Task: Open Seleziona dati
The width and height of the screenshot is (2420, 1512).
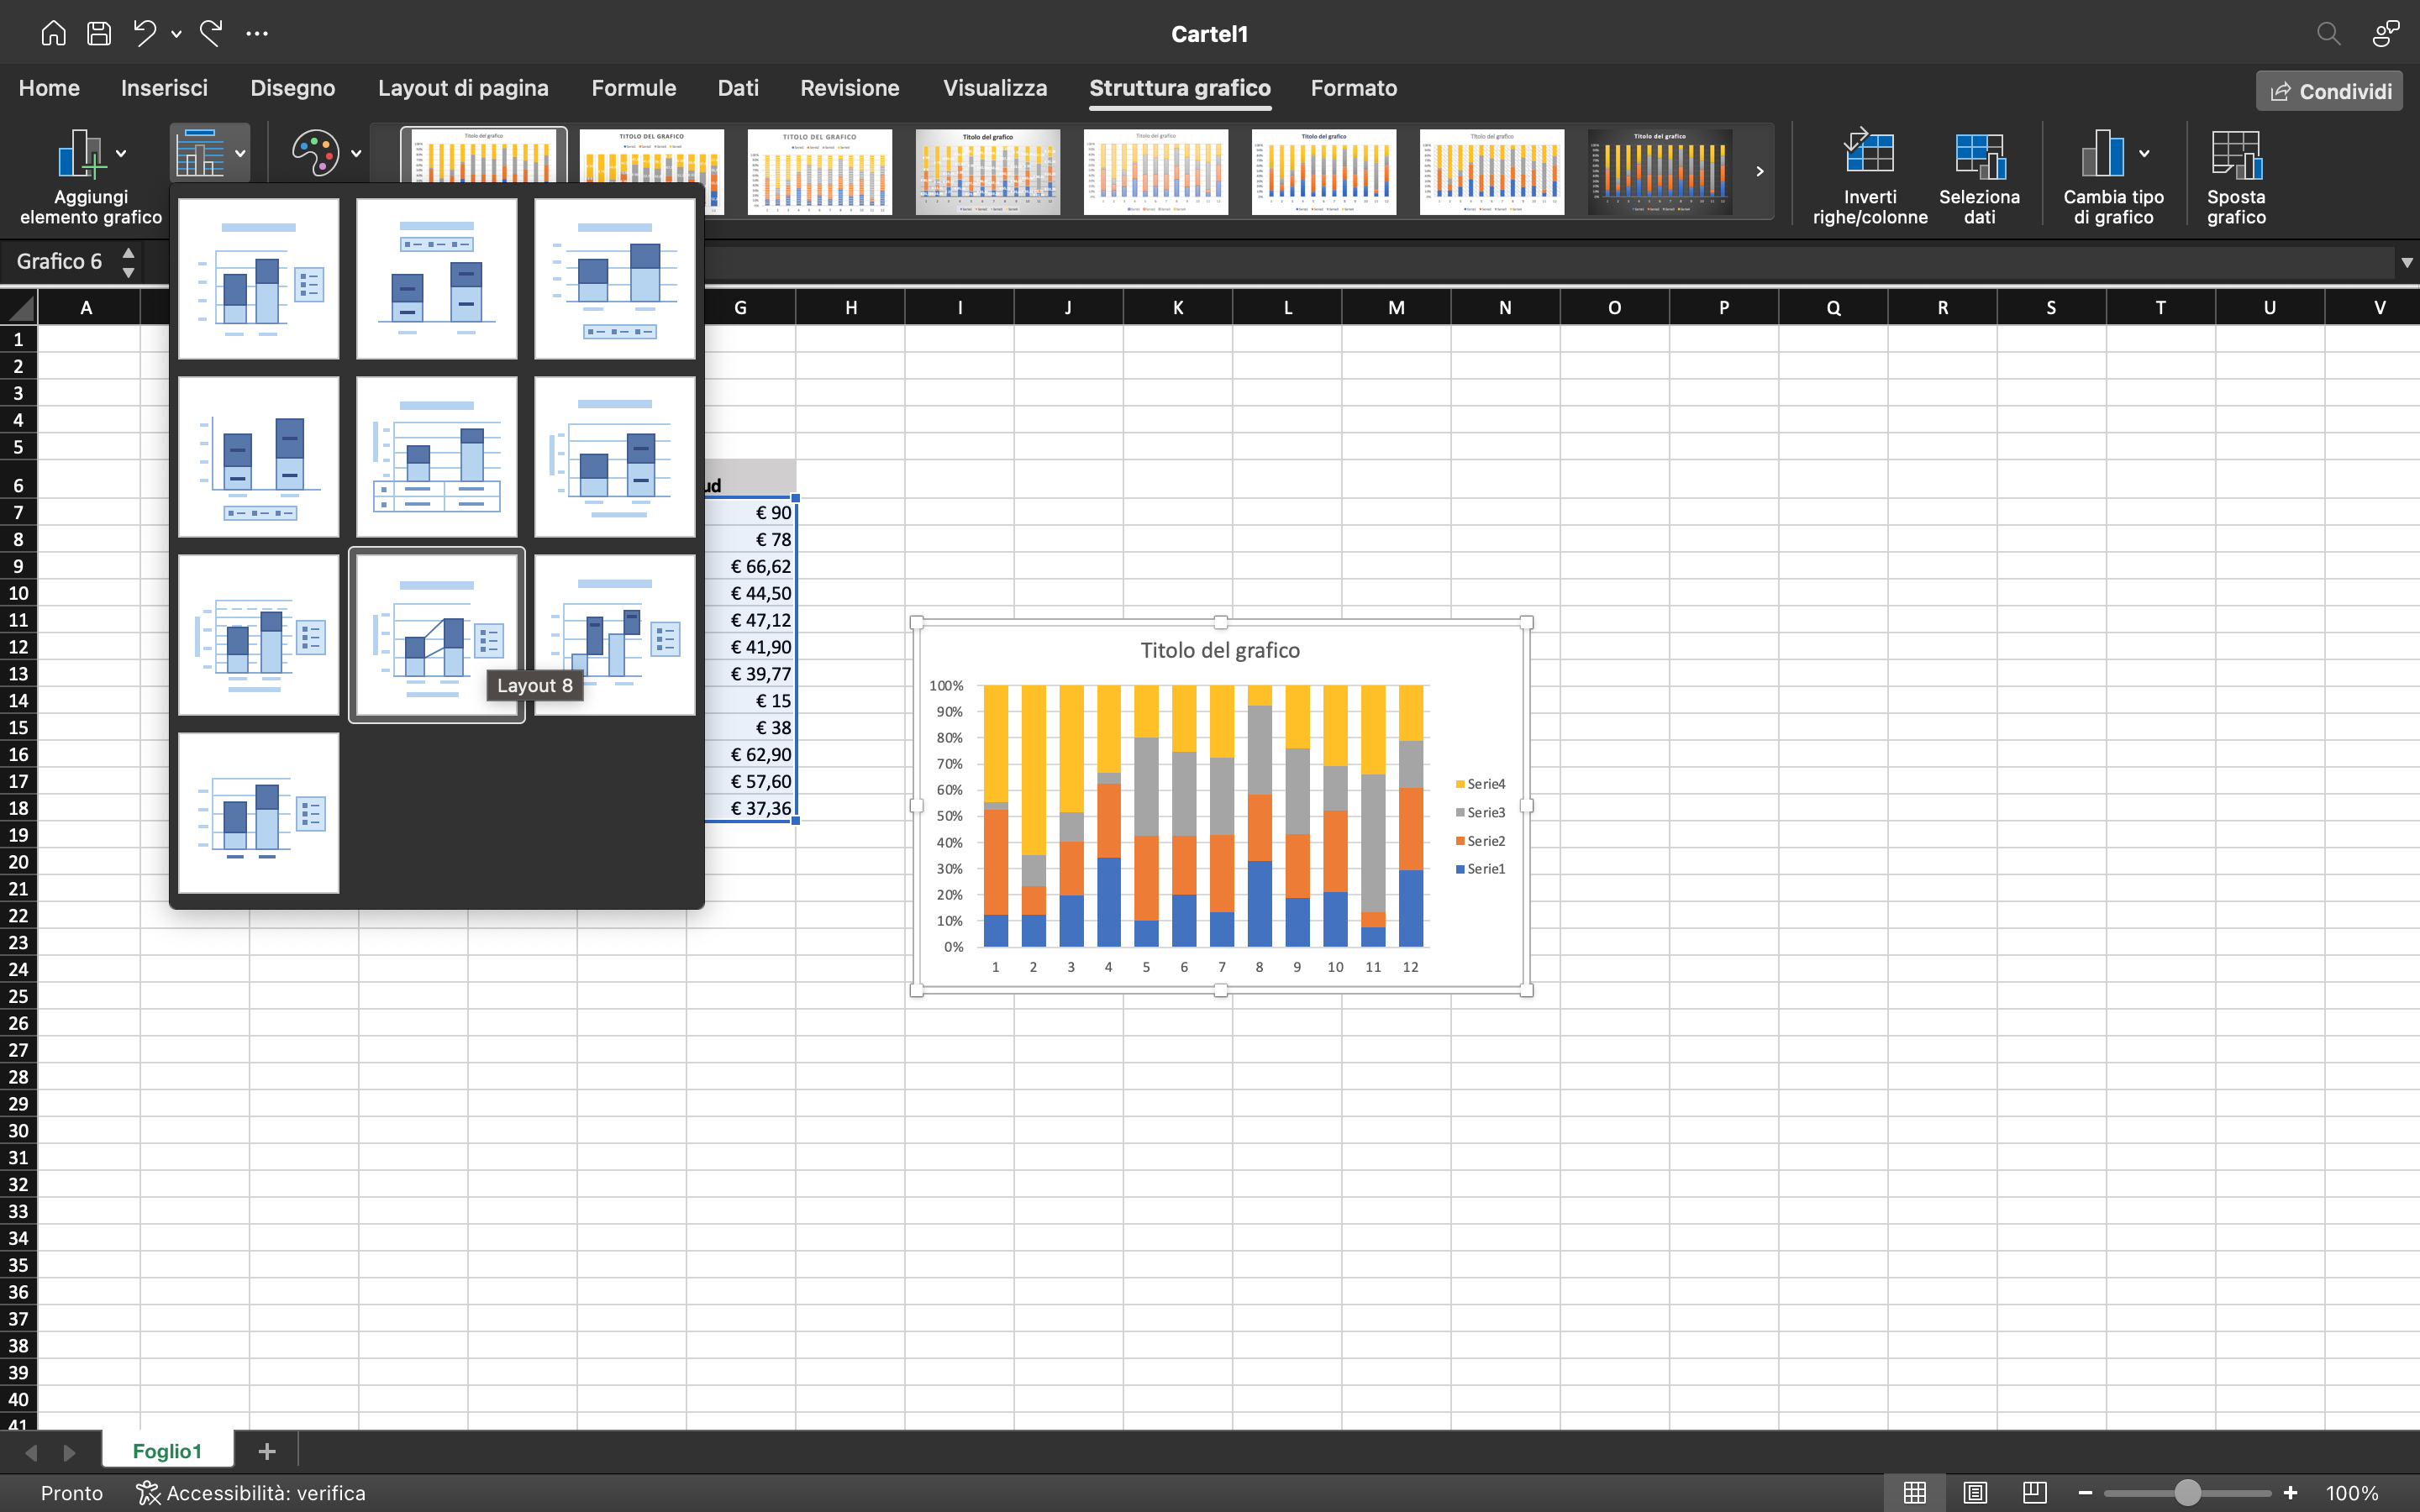Action: tap(1979, 176)
